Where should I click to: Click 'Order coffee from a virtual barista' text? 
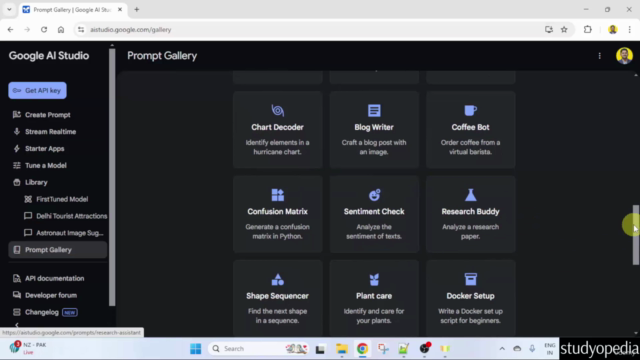click(x=470, y=147)
